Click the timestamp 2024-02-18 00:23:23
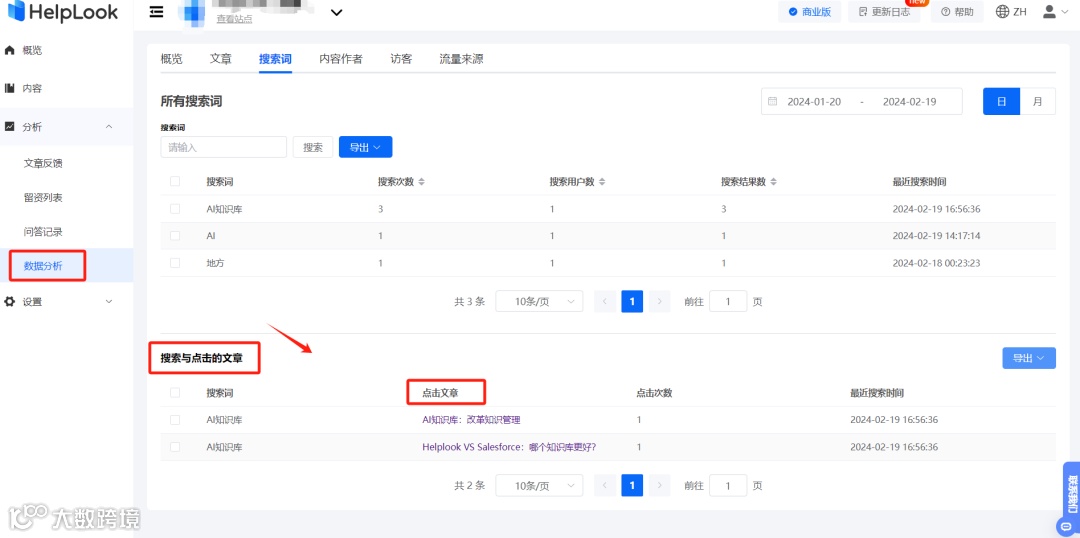 click(936, 263)
